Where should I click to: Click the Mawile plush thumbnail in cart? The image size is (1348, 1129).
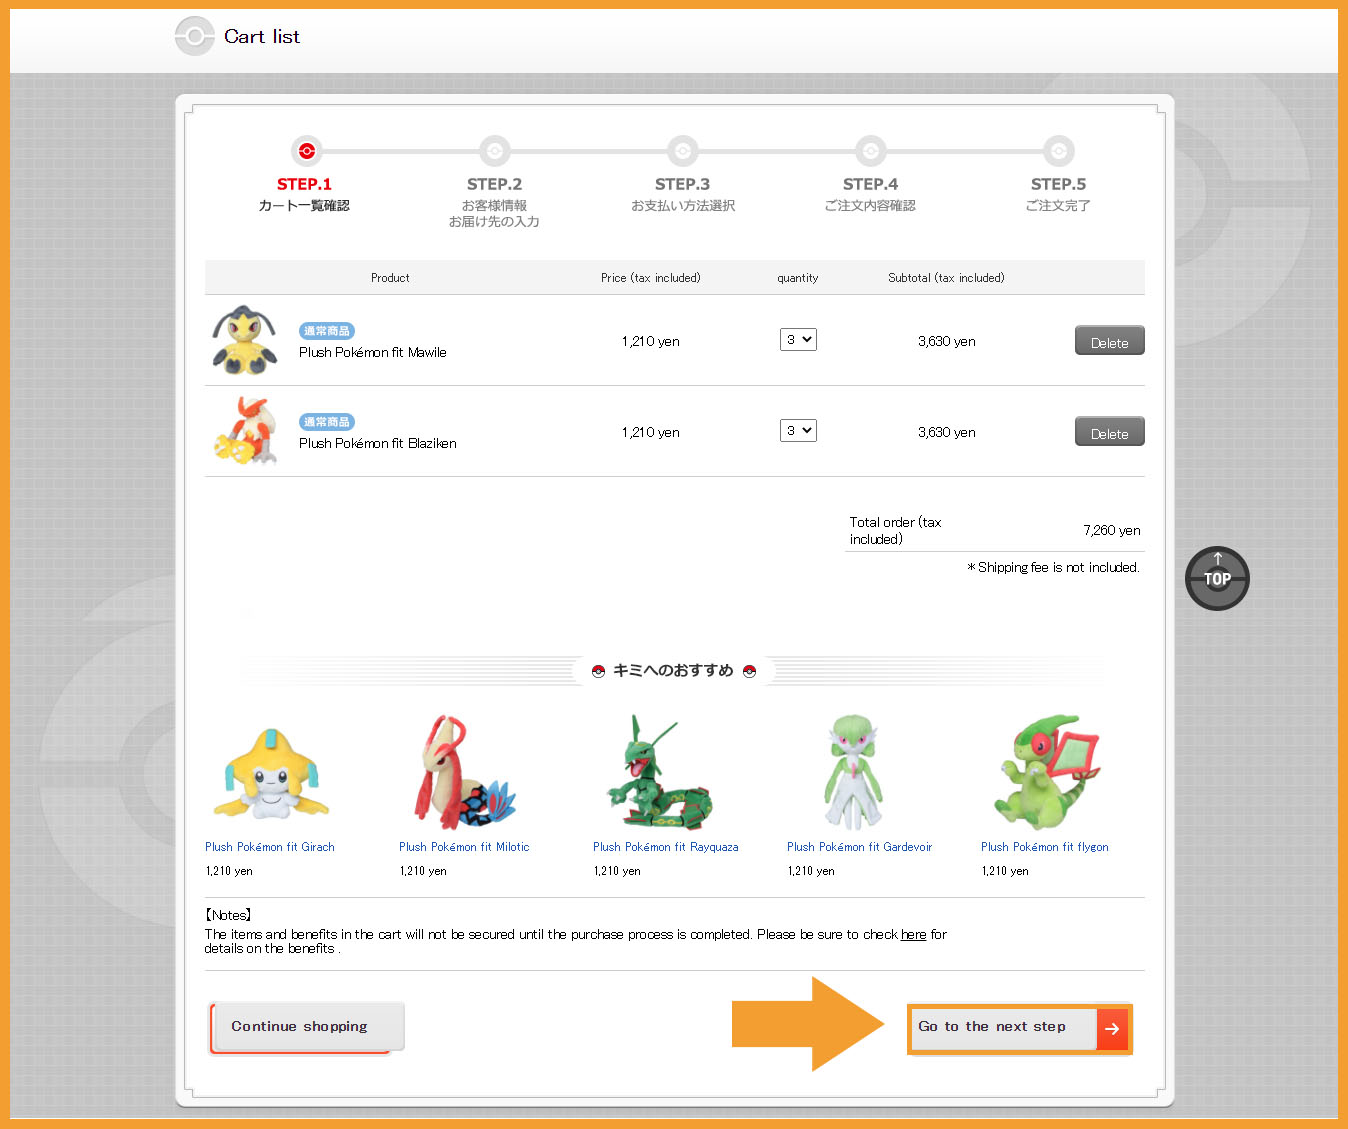[x=244, y=341]
